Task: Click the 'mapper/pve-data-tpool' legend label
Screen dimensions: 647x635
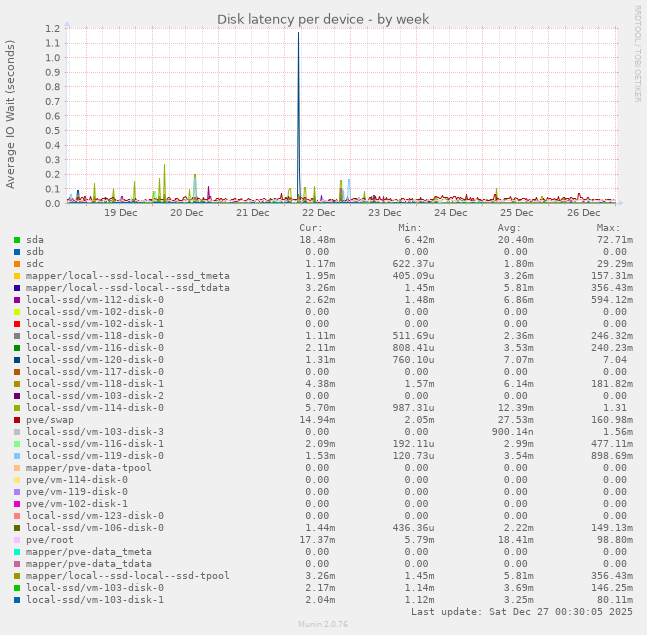Action: point(89,468)
